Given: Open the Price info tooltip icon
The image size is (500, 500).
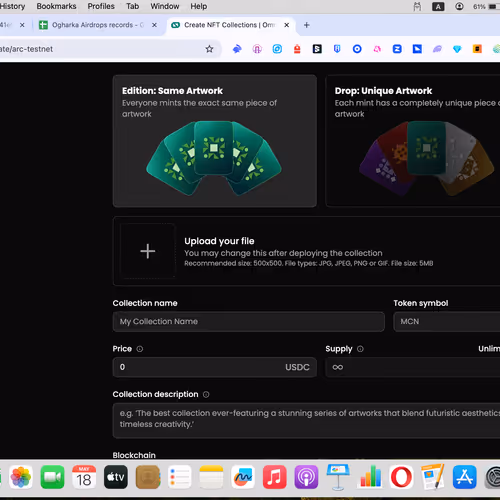Looking at the screenshot, I should click(x=140, y=349).
